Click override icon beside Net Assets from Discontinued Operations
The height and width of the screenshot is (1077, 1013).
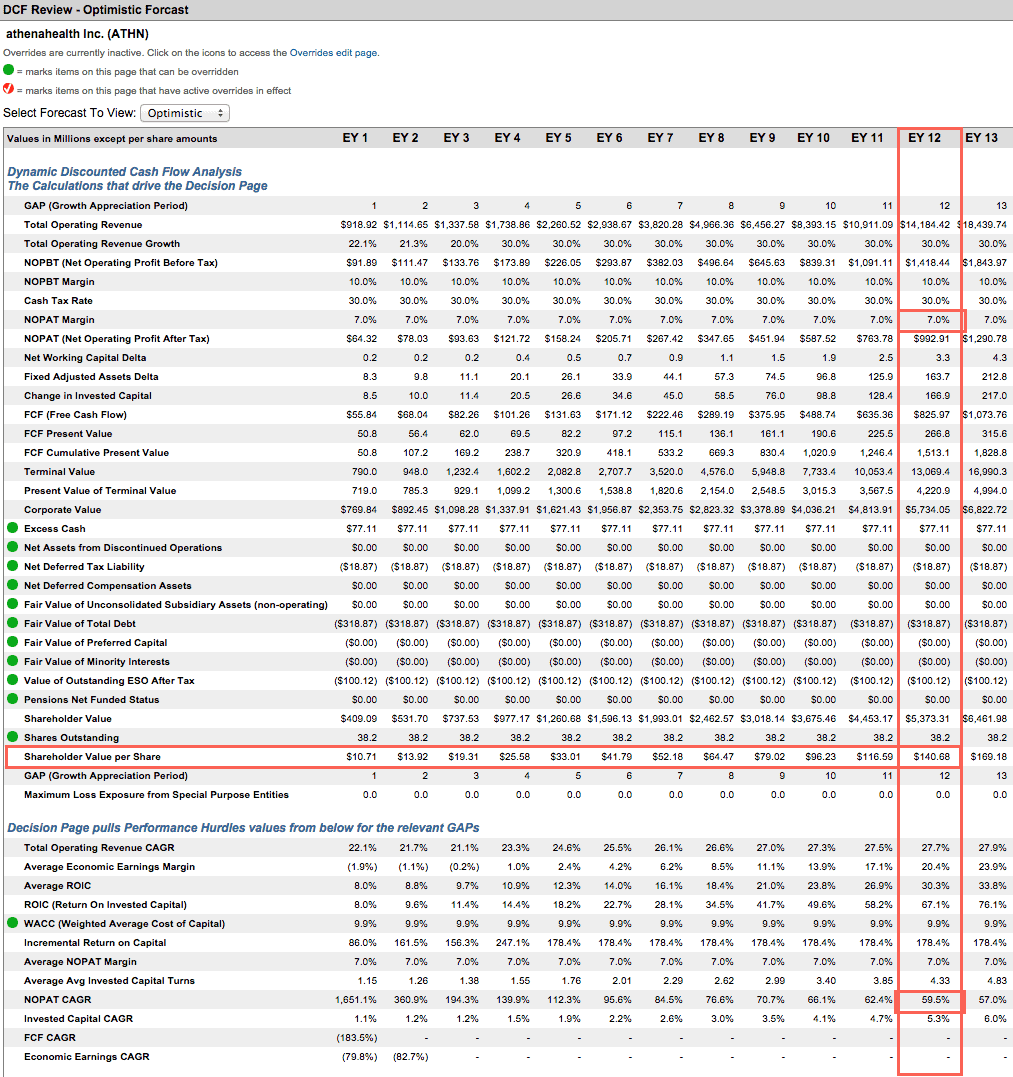(x=12, y=547)
